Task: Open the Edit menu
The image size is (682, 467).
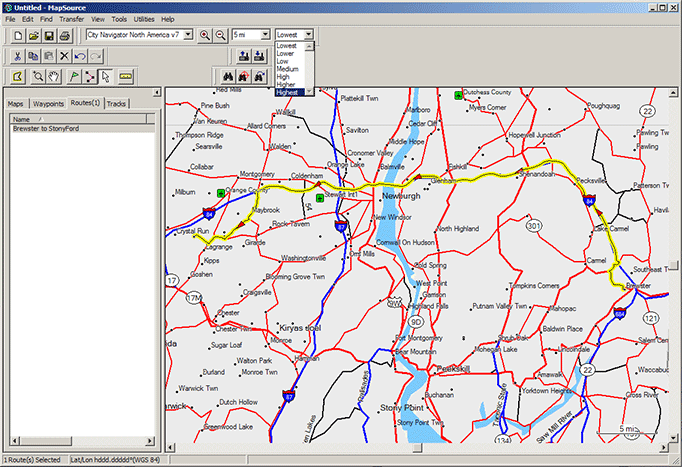Action: [28, 19]
